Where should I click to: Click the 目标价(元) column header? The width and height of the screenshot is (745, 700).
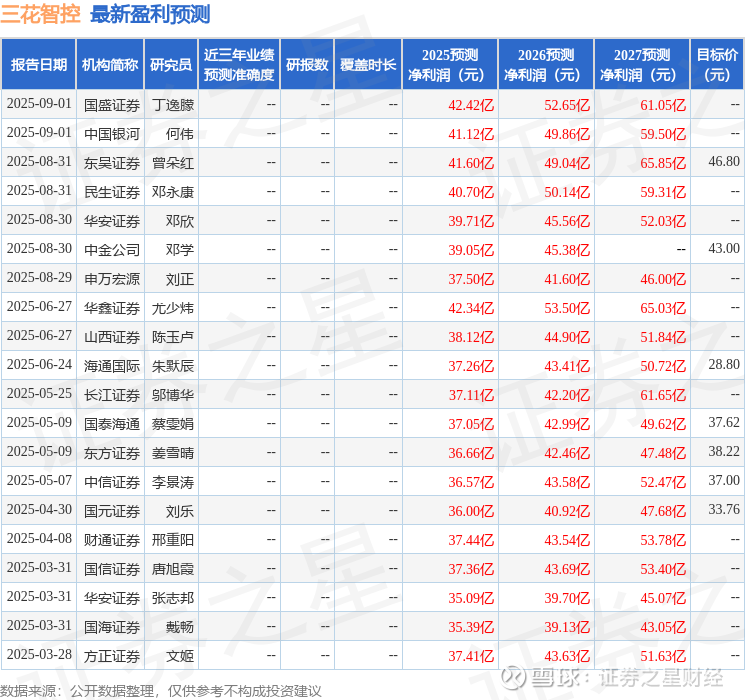(x=717, y=65)
